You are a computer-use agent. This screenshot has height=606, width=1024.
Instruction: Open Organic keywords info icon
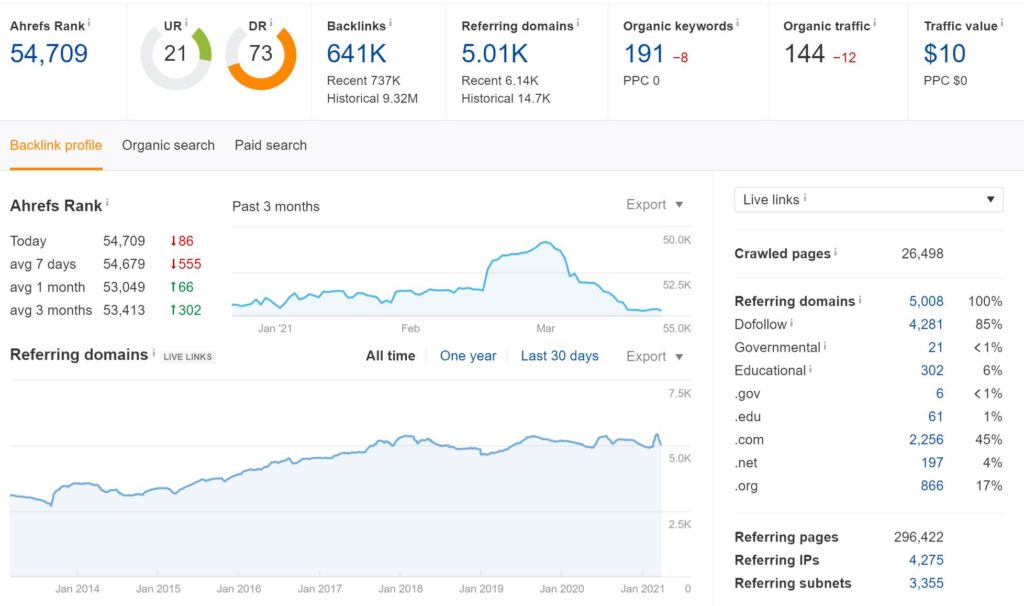tap(738, 23)
